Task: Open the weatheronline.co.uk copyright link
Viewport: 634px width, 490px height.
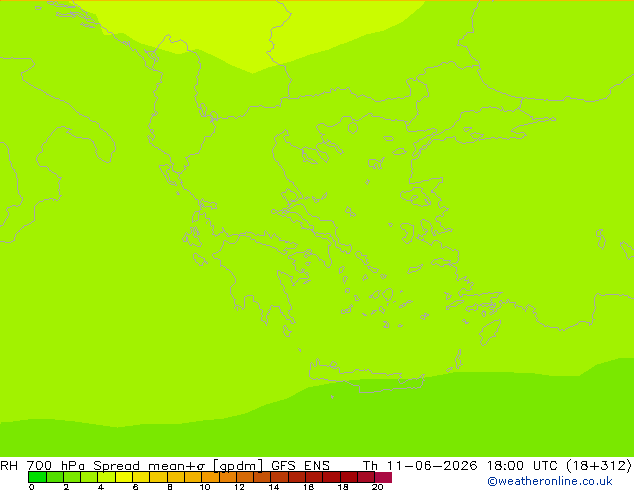Action: point(549,481)
